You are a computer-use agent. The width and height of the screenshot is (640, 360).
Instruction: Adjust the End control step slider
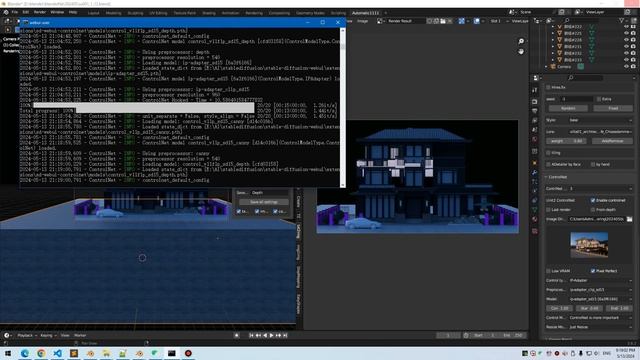coord(619,308)
